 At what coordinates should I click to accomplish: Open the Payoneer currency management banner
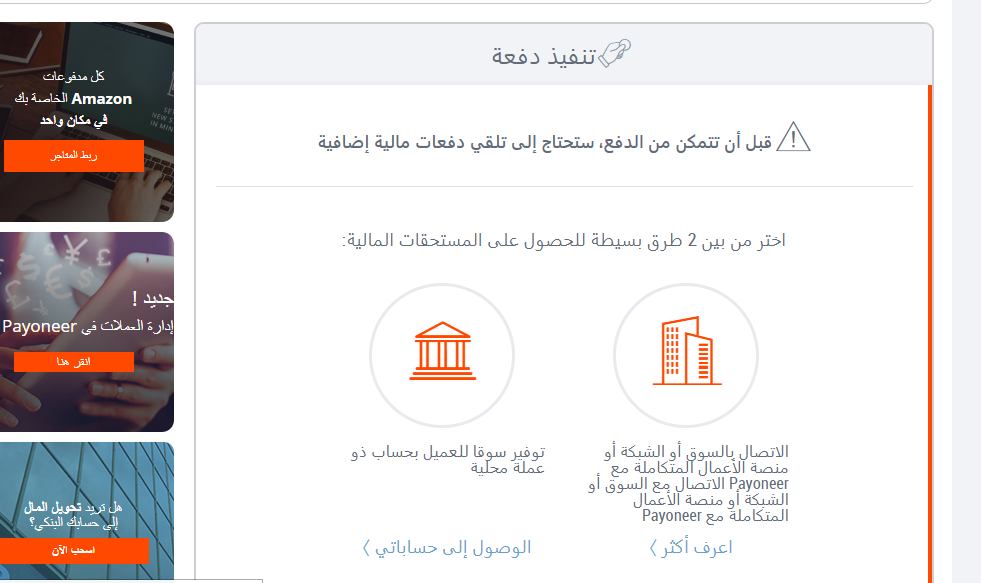(87, 332)
